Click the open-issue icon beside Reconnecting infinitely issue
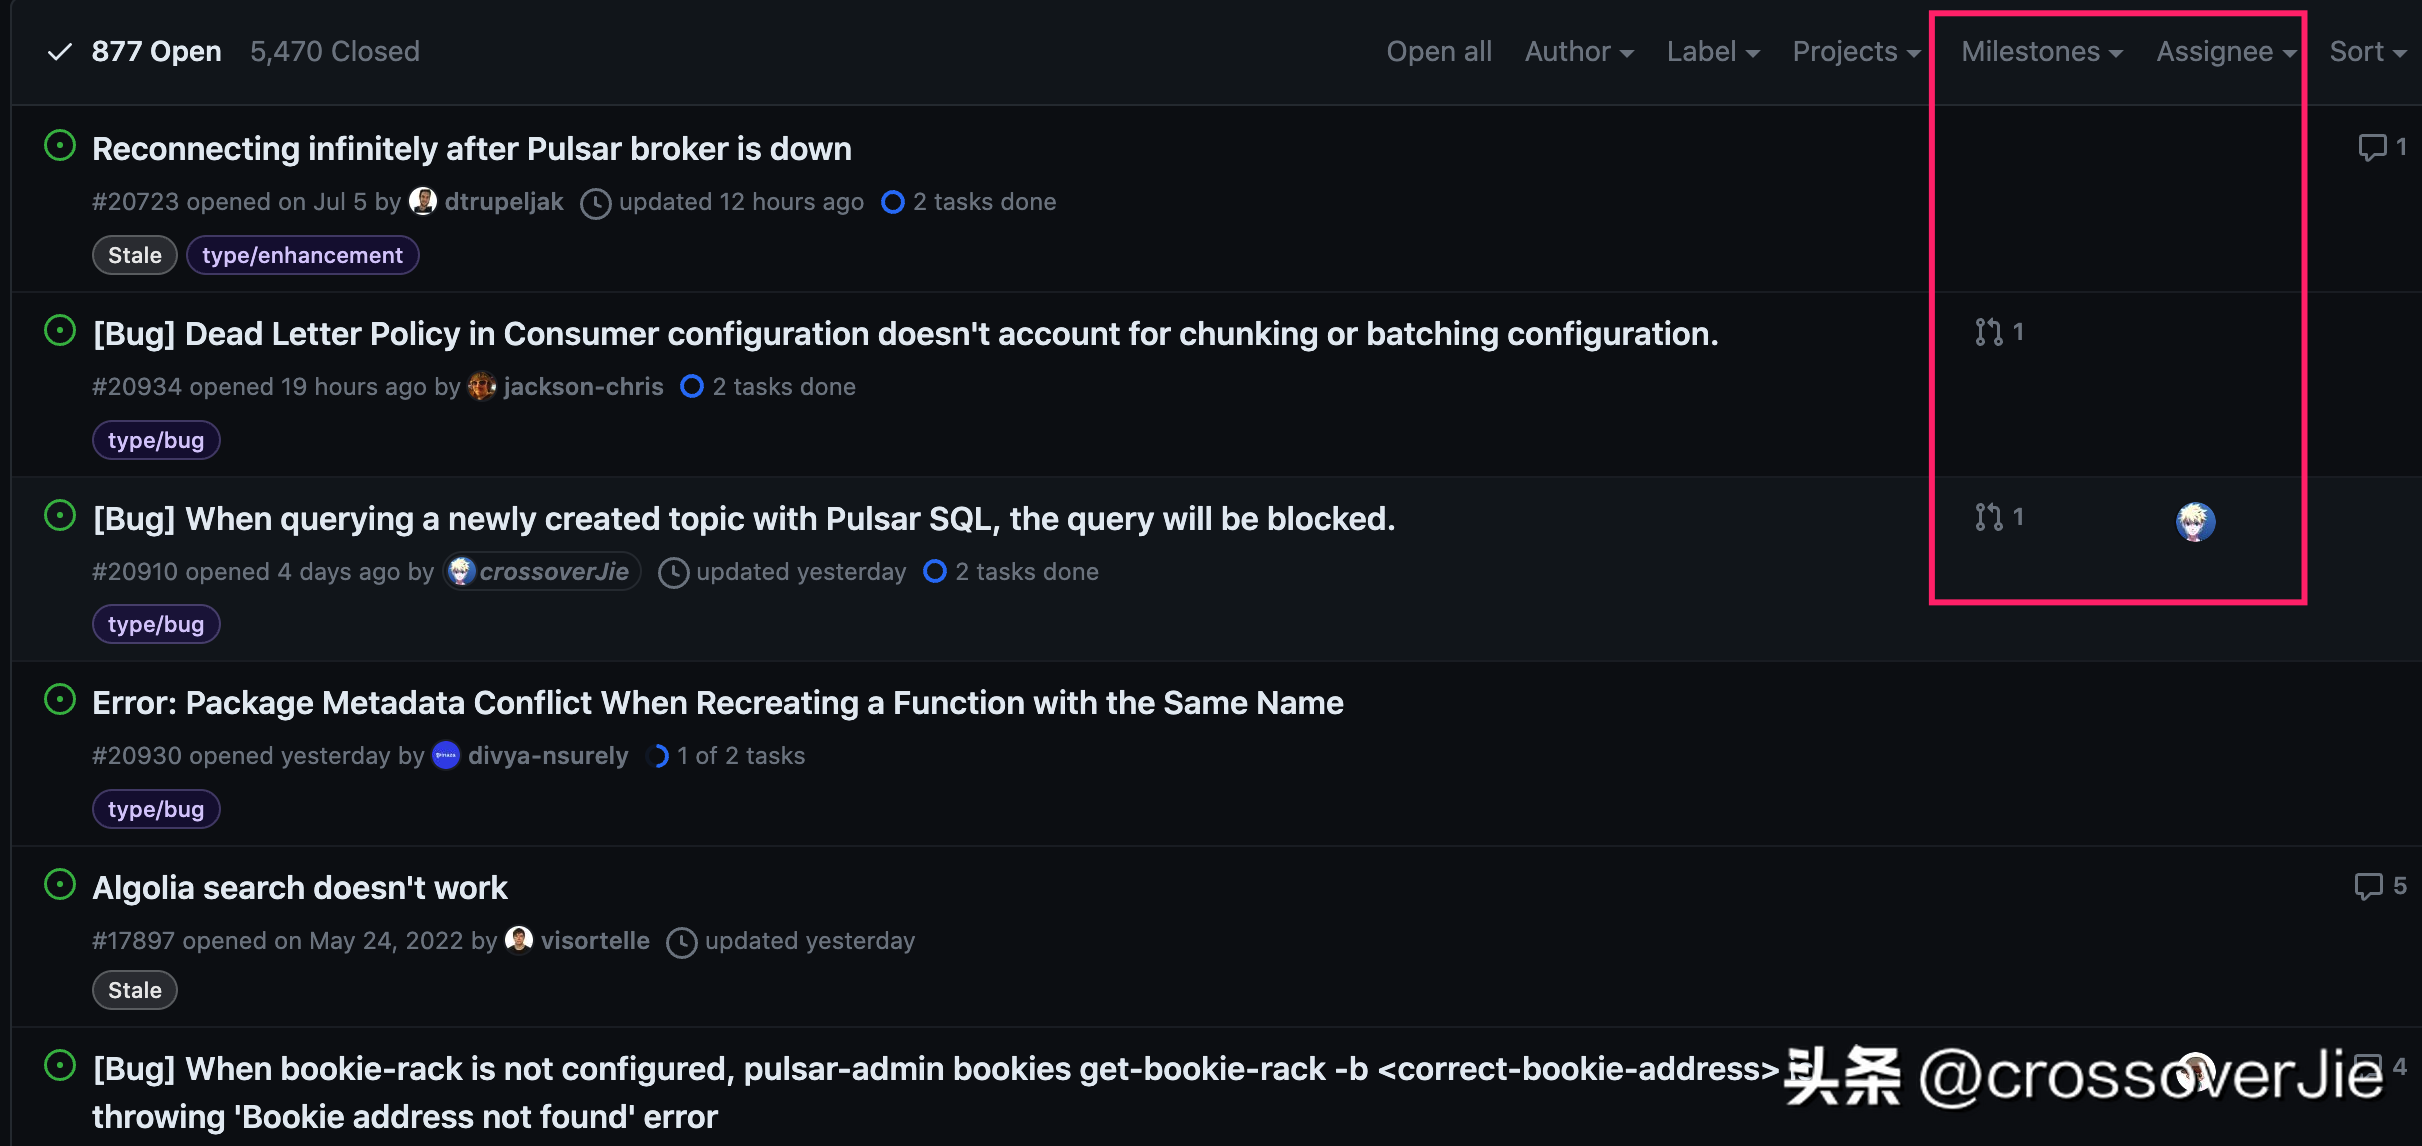Viewport: 2422px width, 1146px height. tap(60, 147)
